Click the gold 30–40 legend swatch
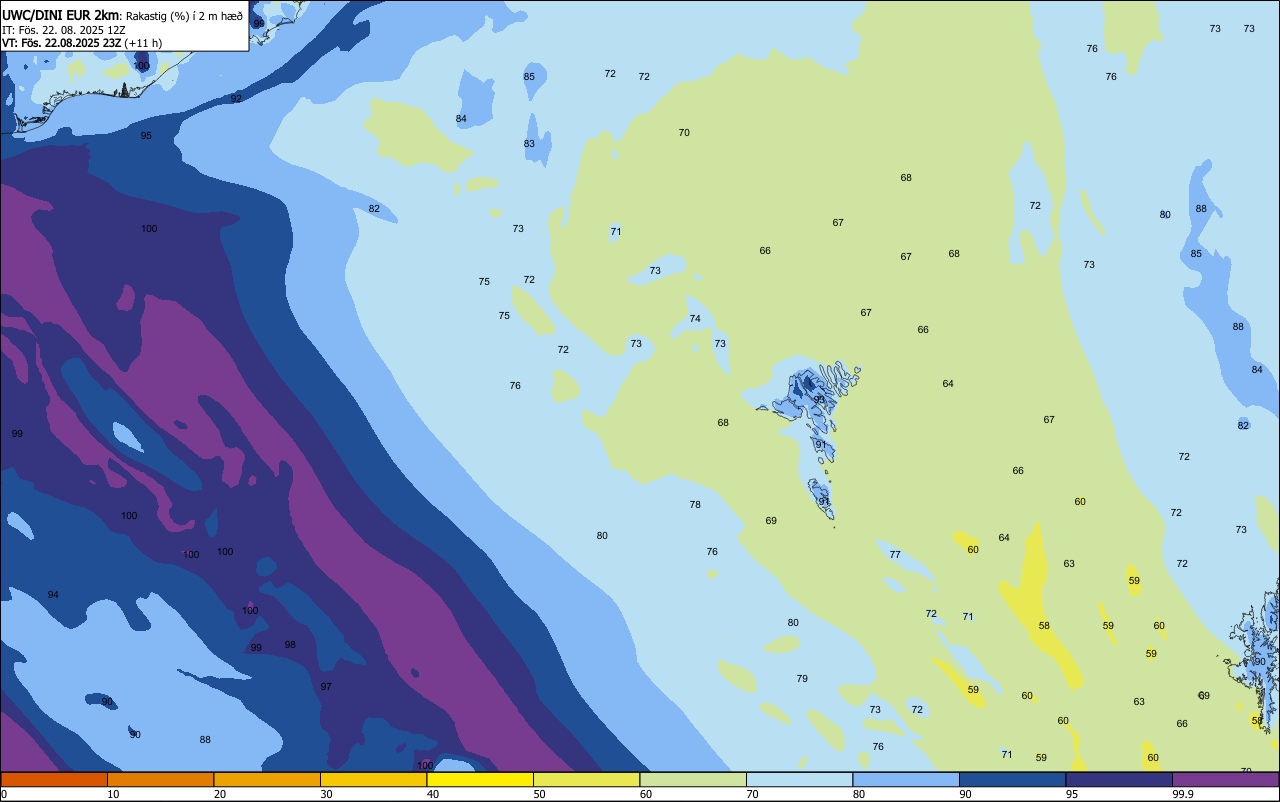 pyautogui.click(x=374, y=779)
